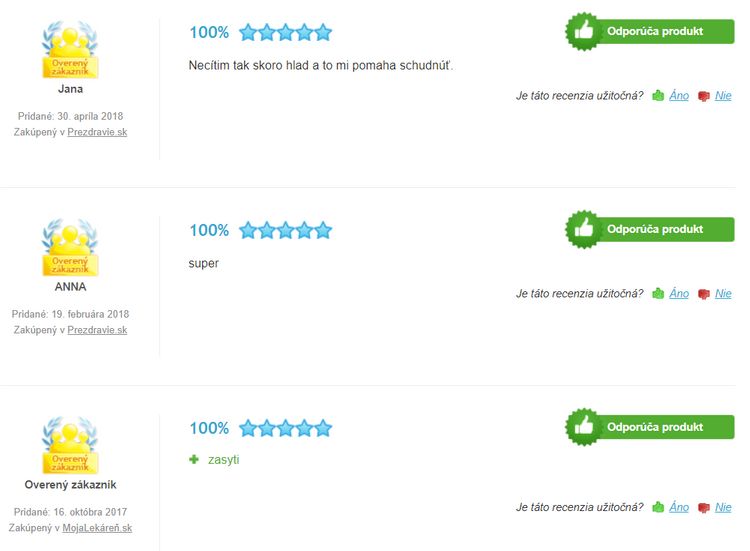Vote Áno on ANNA's review

[x=679, y=294]
